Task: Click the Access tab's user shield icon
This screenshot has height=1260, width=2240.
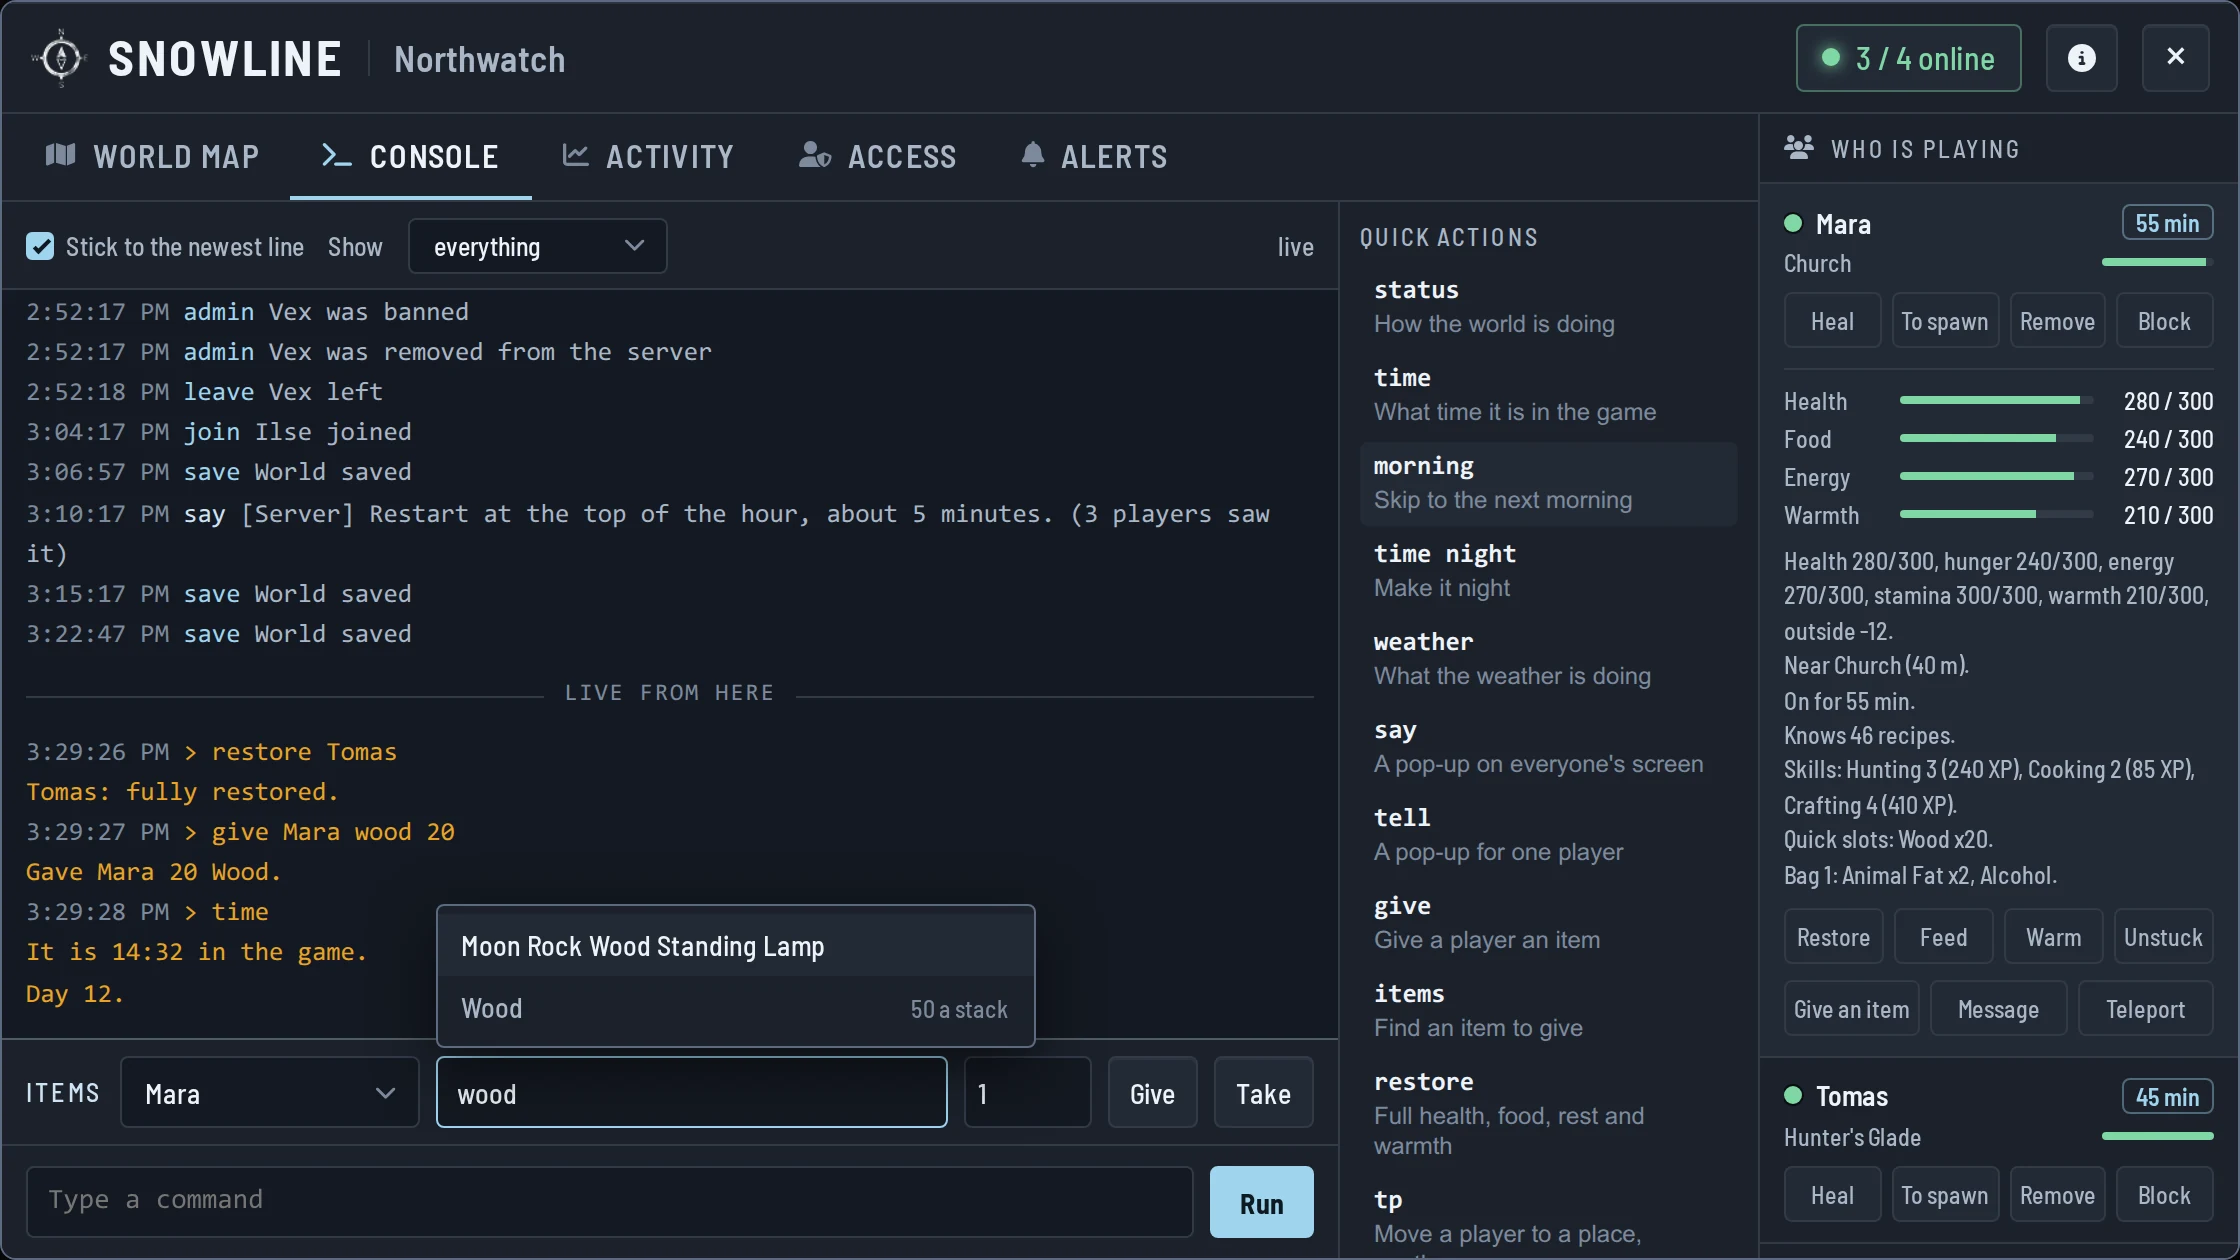Action: (815, 154)
